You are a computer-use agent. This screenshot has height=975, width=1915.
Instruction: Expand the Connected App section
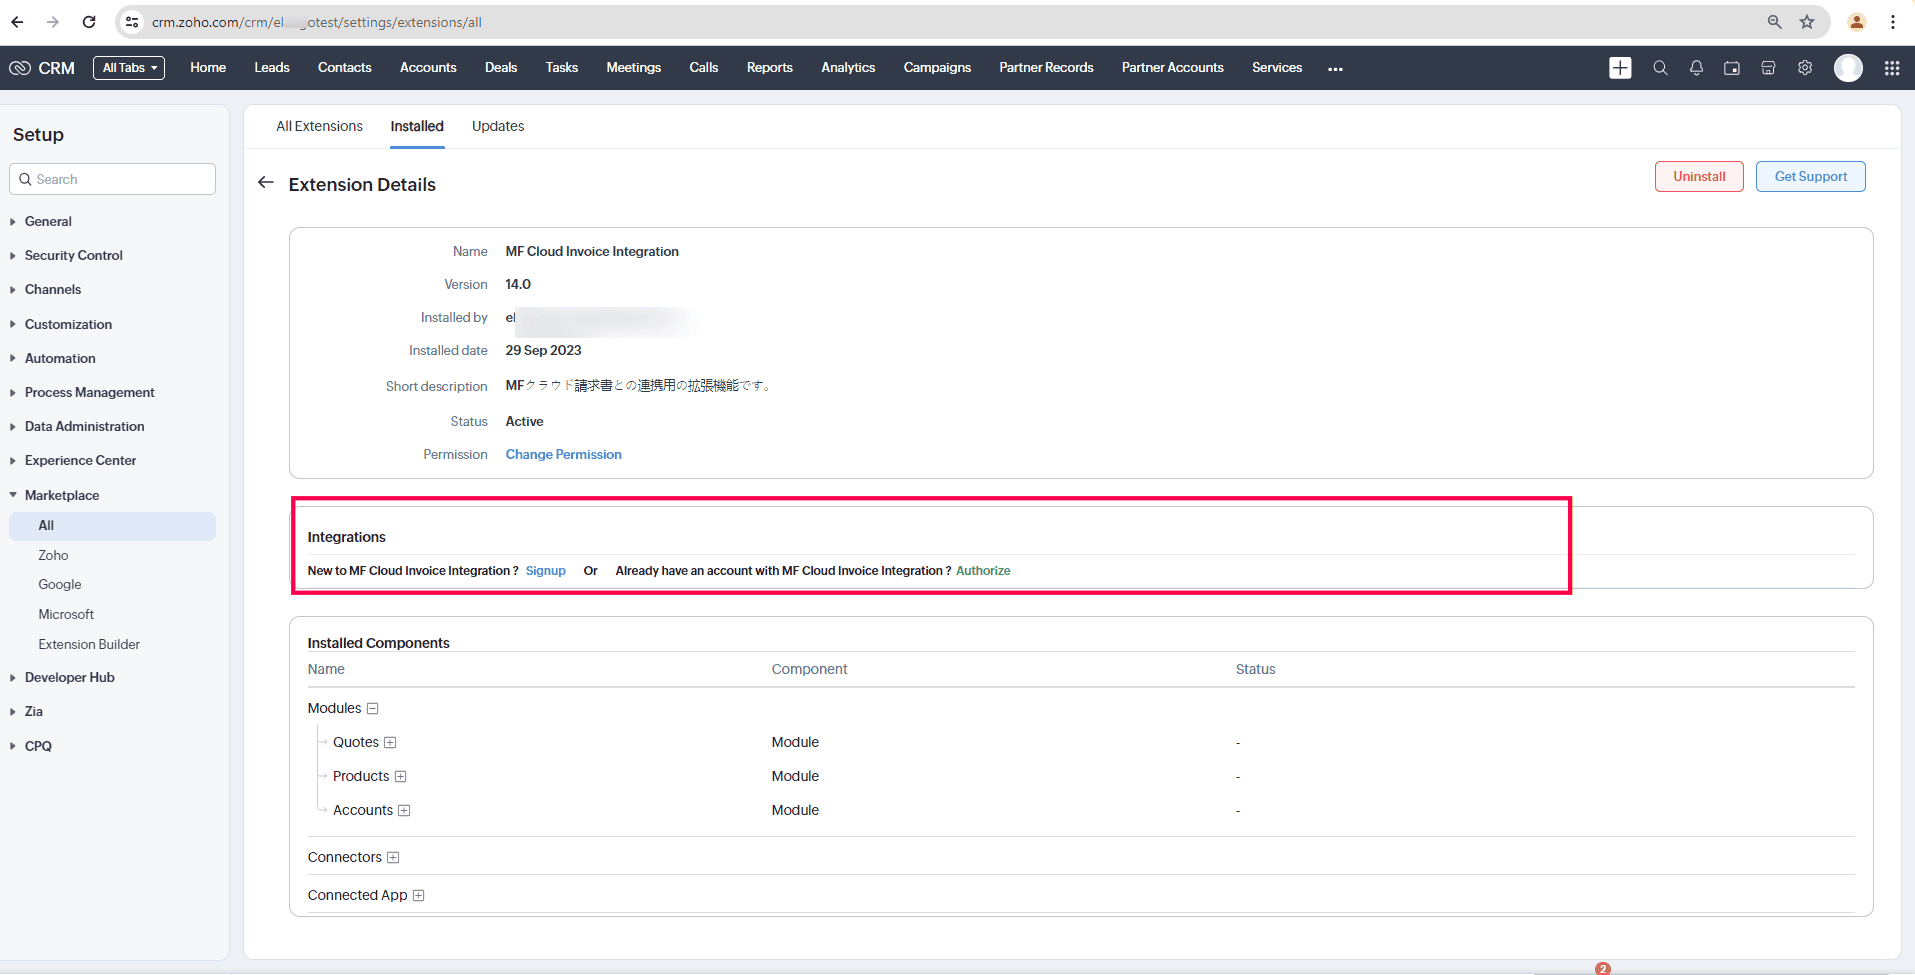point(418,896)
